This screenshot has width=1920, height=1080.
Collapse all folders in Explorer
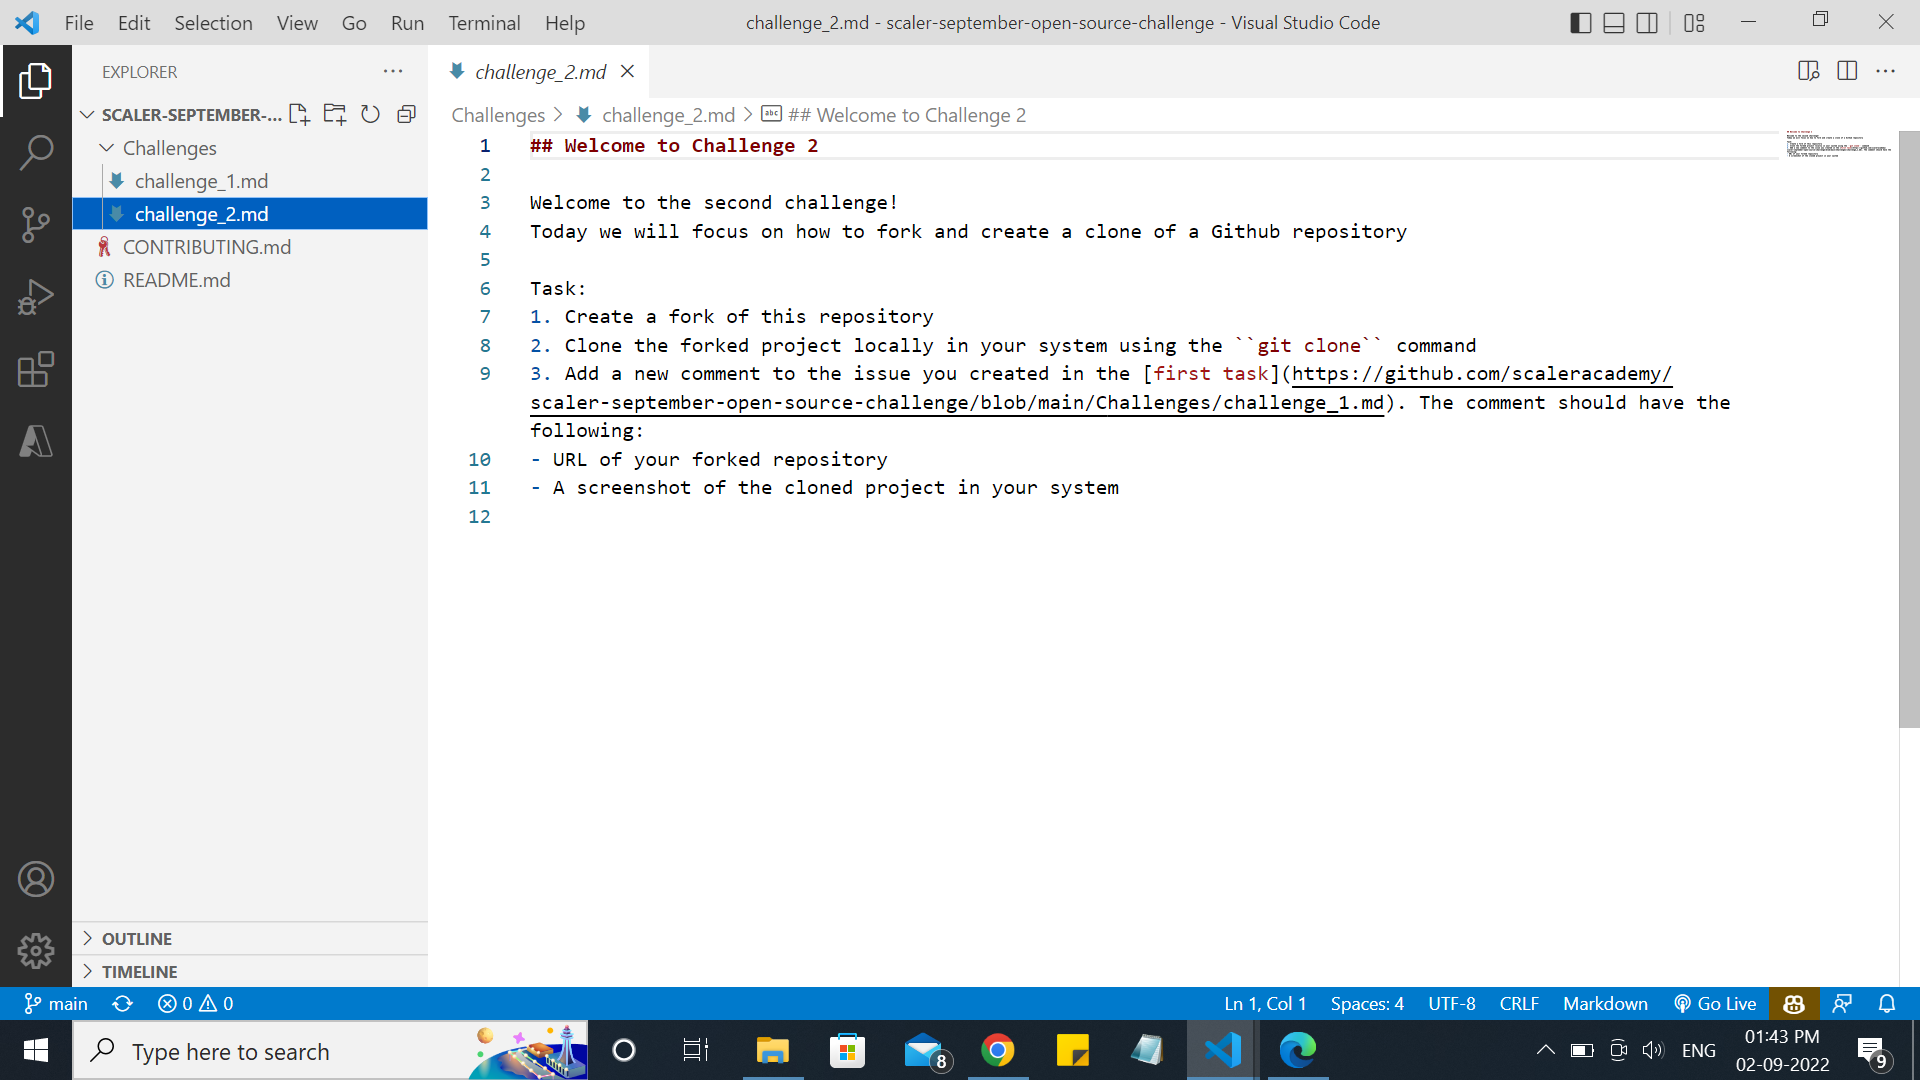406,114
